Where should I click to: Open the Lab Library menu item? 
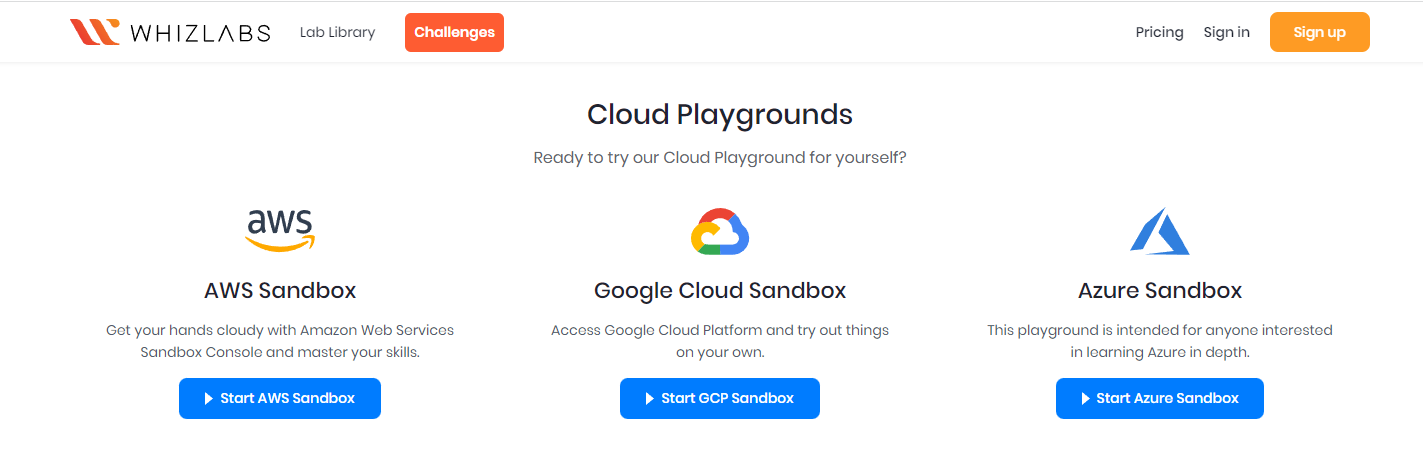(x=337, y=32)
